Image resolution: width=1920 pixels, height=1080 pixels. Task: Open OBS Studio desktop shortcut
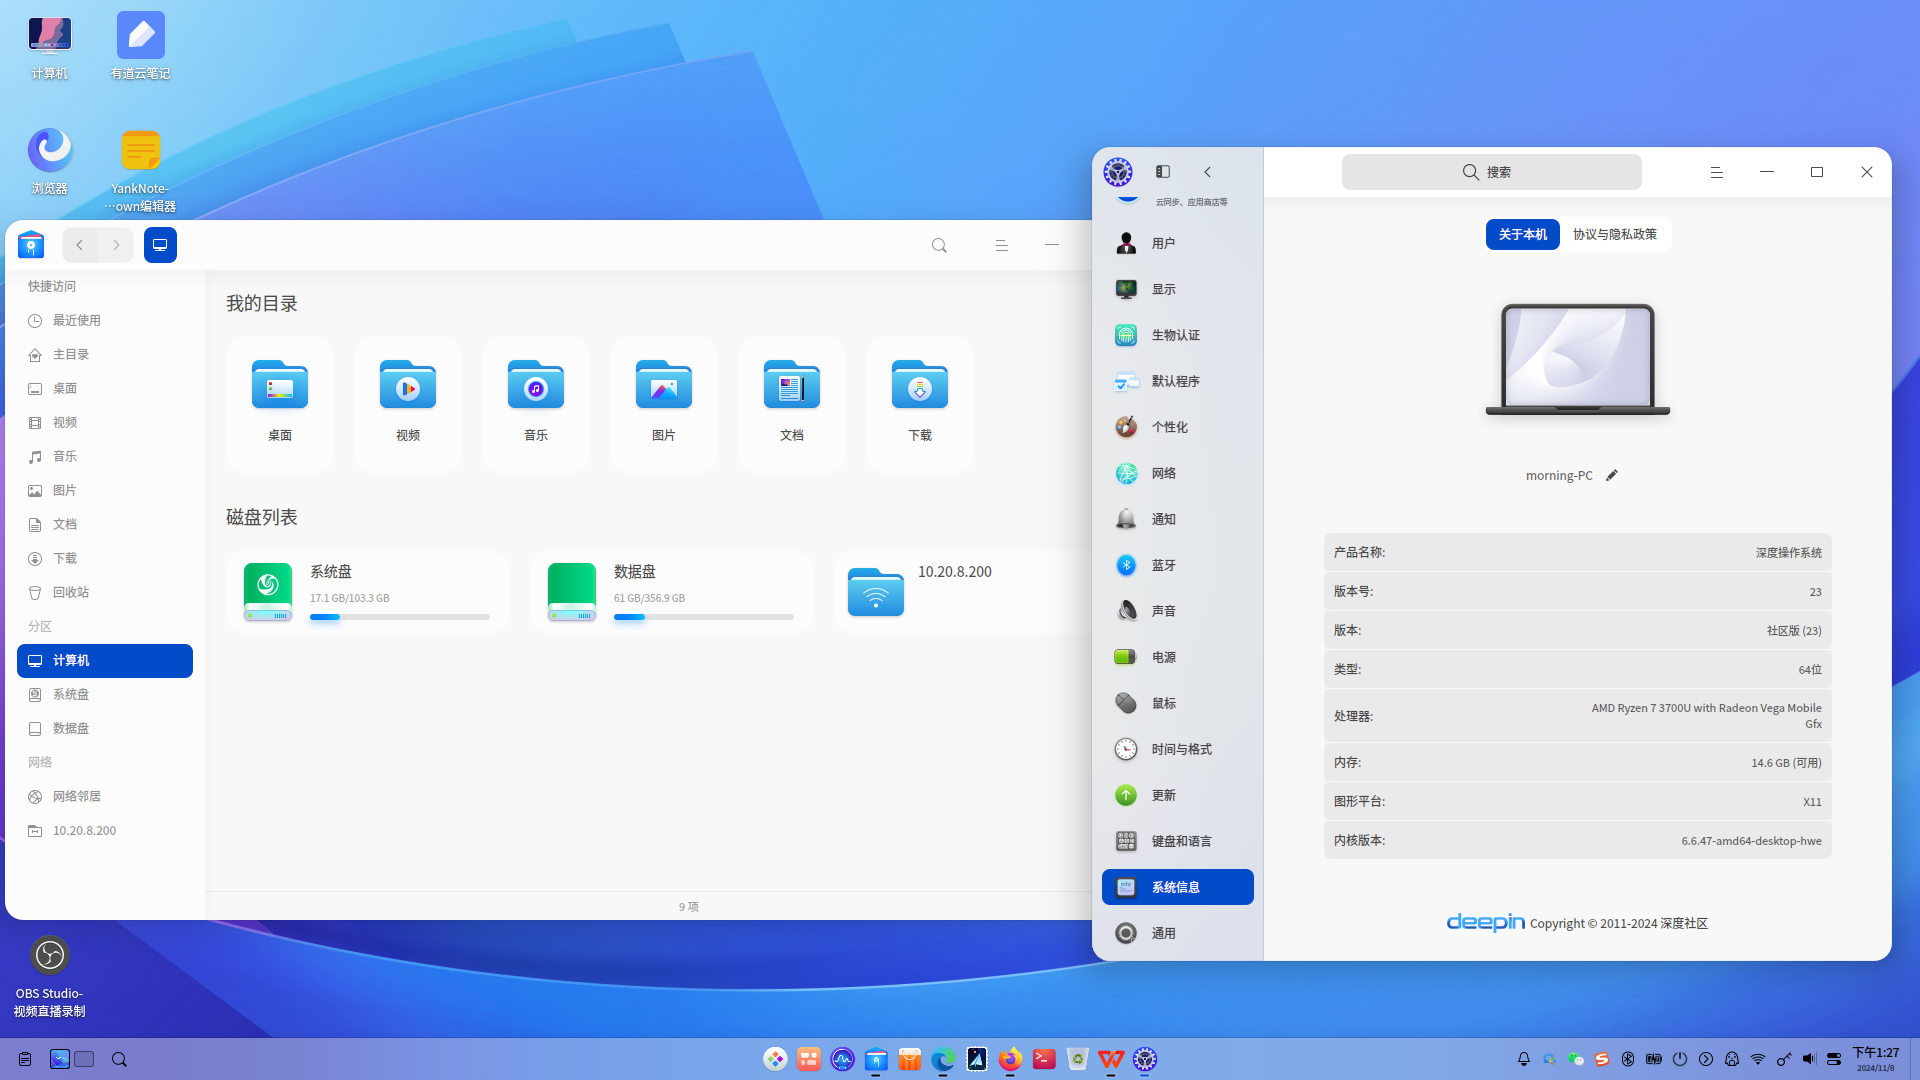point(50,976)
